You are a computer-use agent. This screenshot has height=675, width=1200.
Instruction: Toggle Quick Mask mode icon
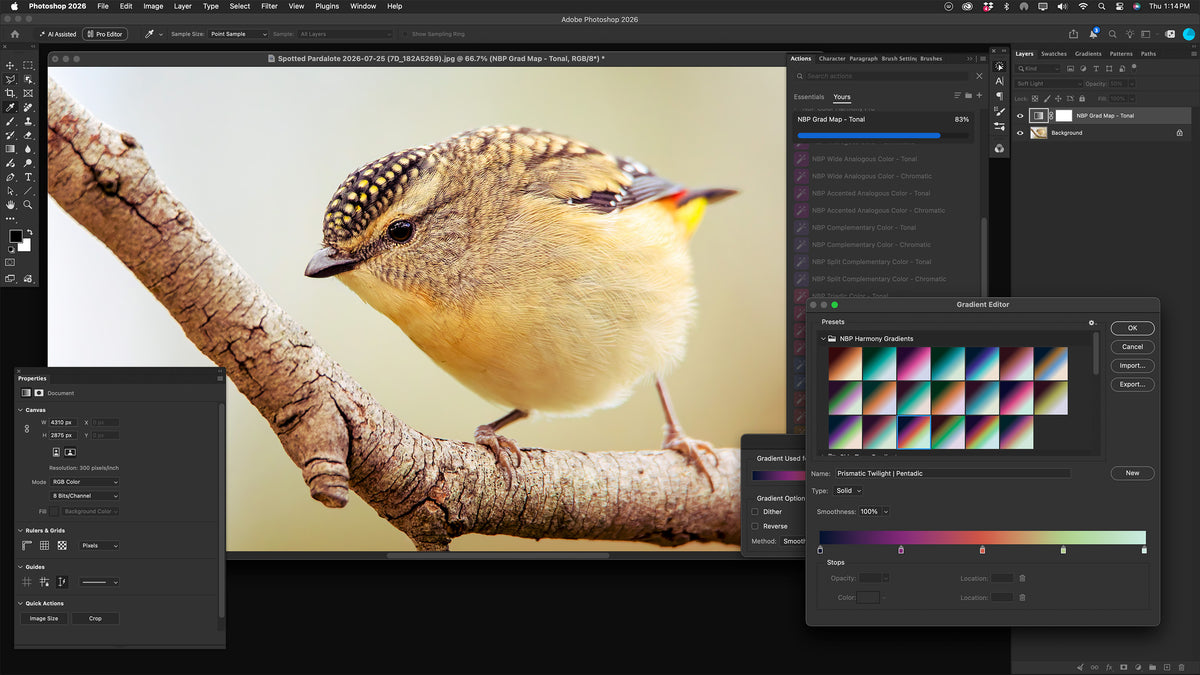coord(11,262)
